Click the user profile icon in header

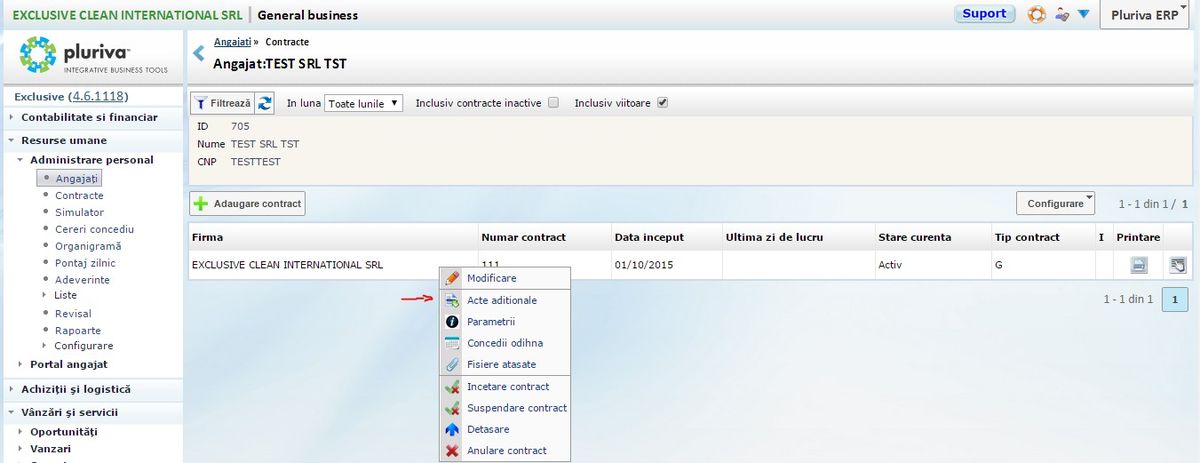1061,15
